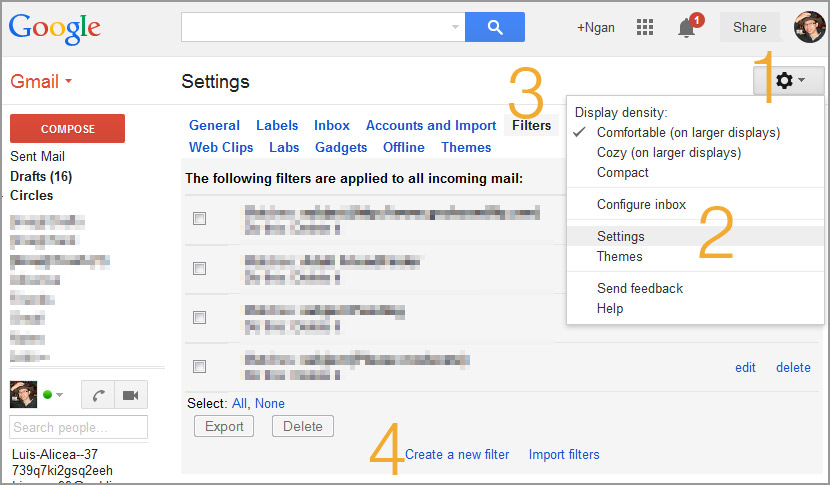Viewport: 830px width, 485px height.
Task: Open the Offline settings tab
Action: 404,147
